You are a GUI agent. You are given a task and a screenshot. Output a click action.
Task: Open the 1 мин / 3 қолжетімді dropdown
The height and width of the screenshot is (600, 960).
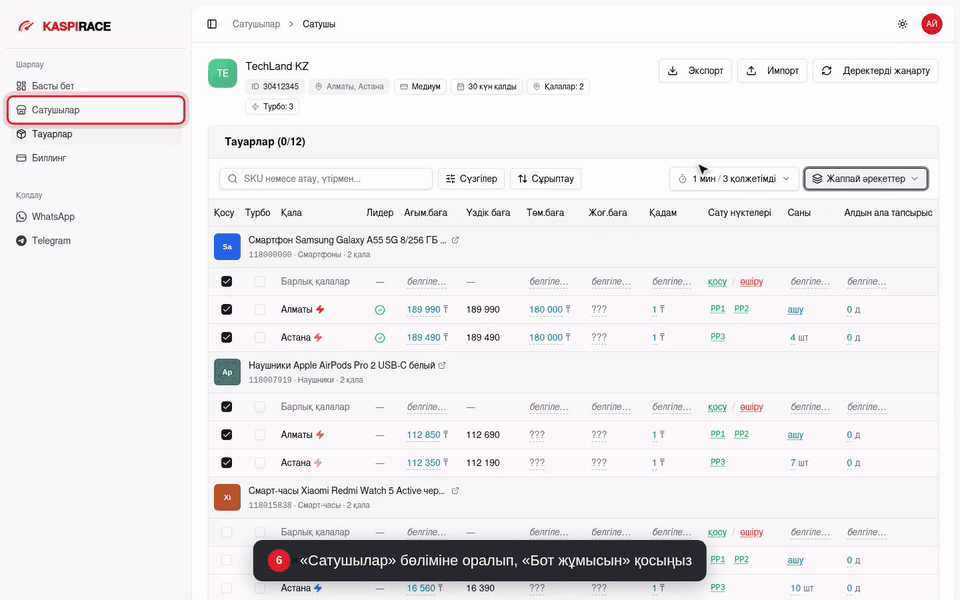(x=733, y=179)
